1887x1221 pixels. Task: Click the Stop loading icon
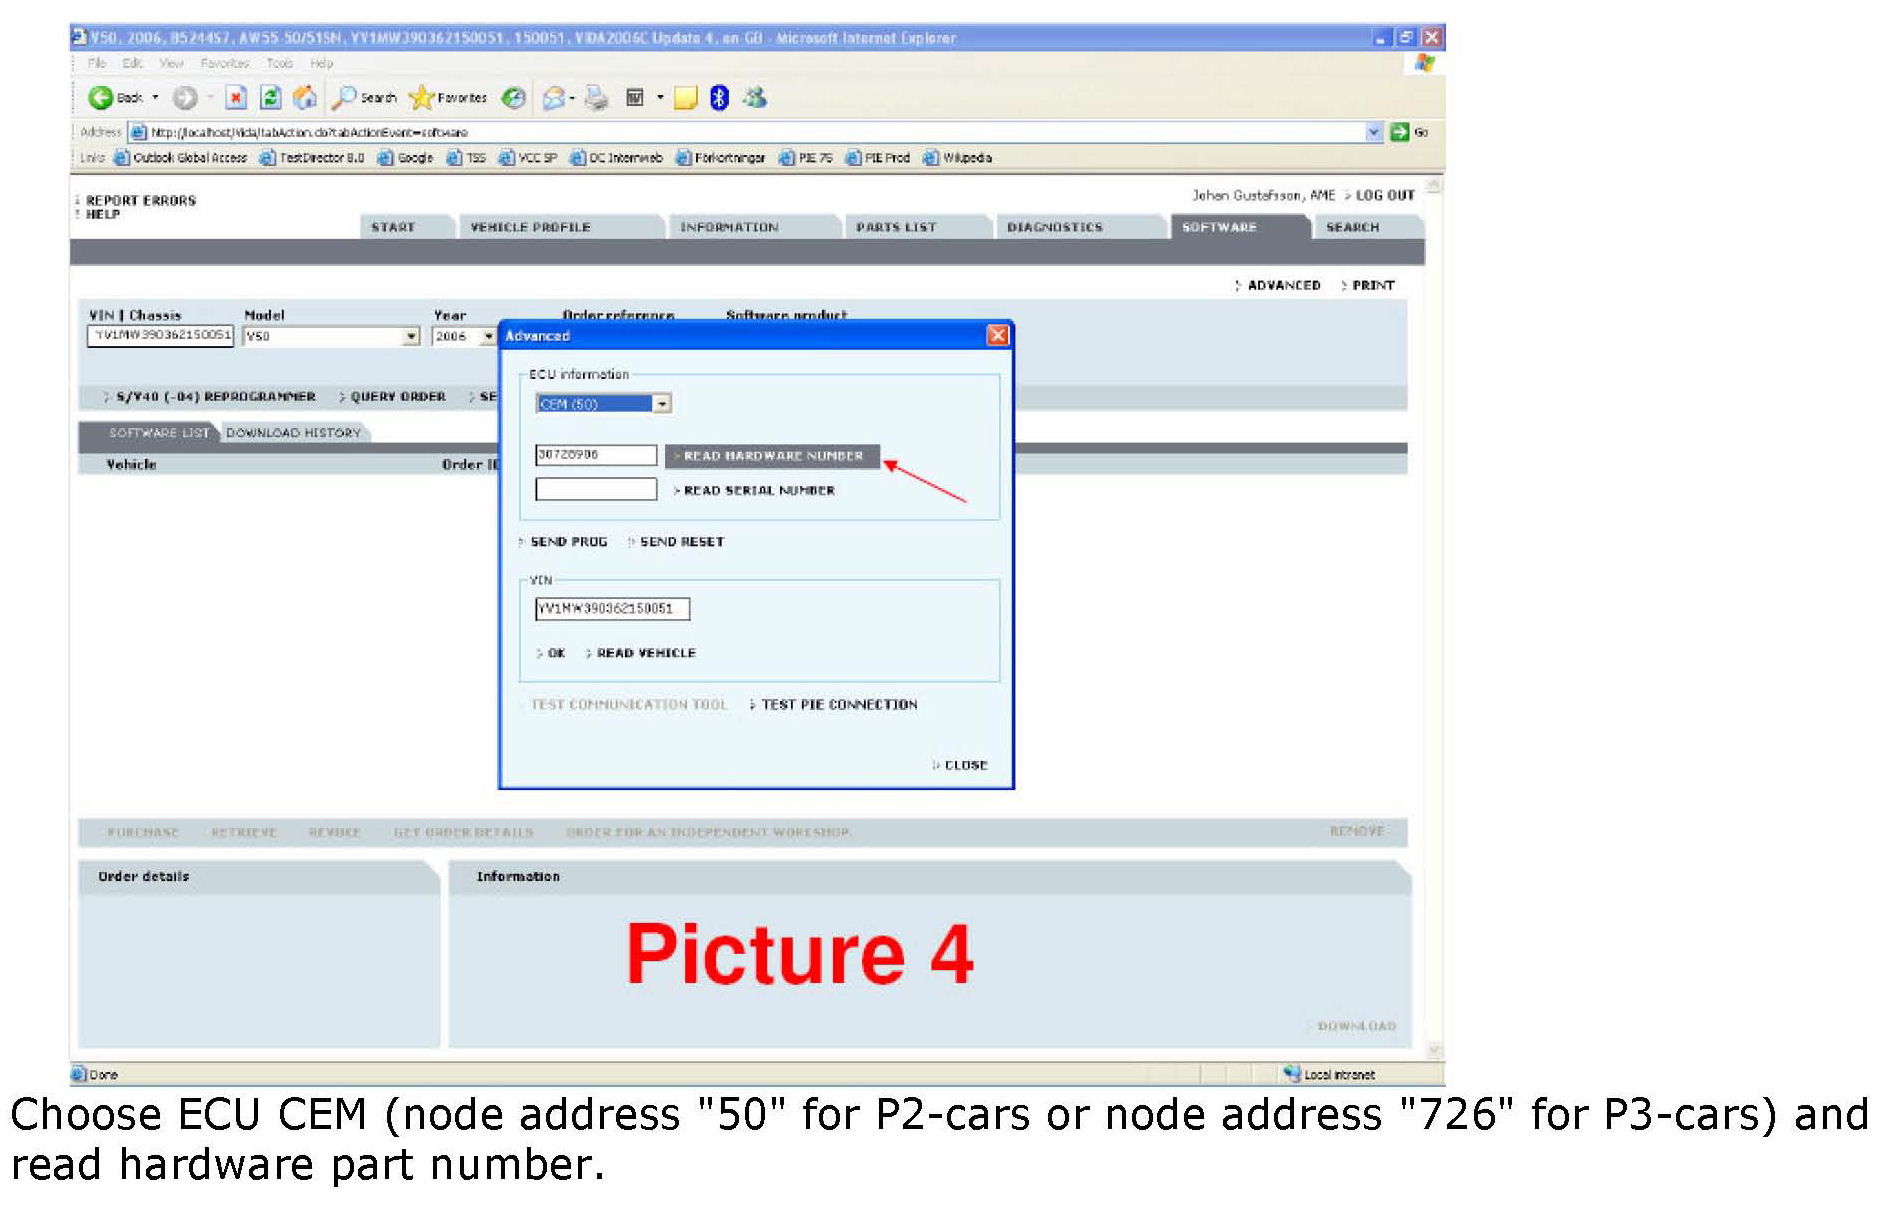tap(236, 97)
